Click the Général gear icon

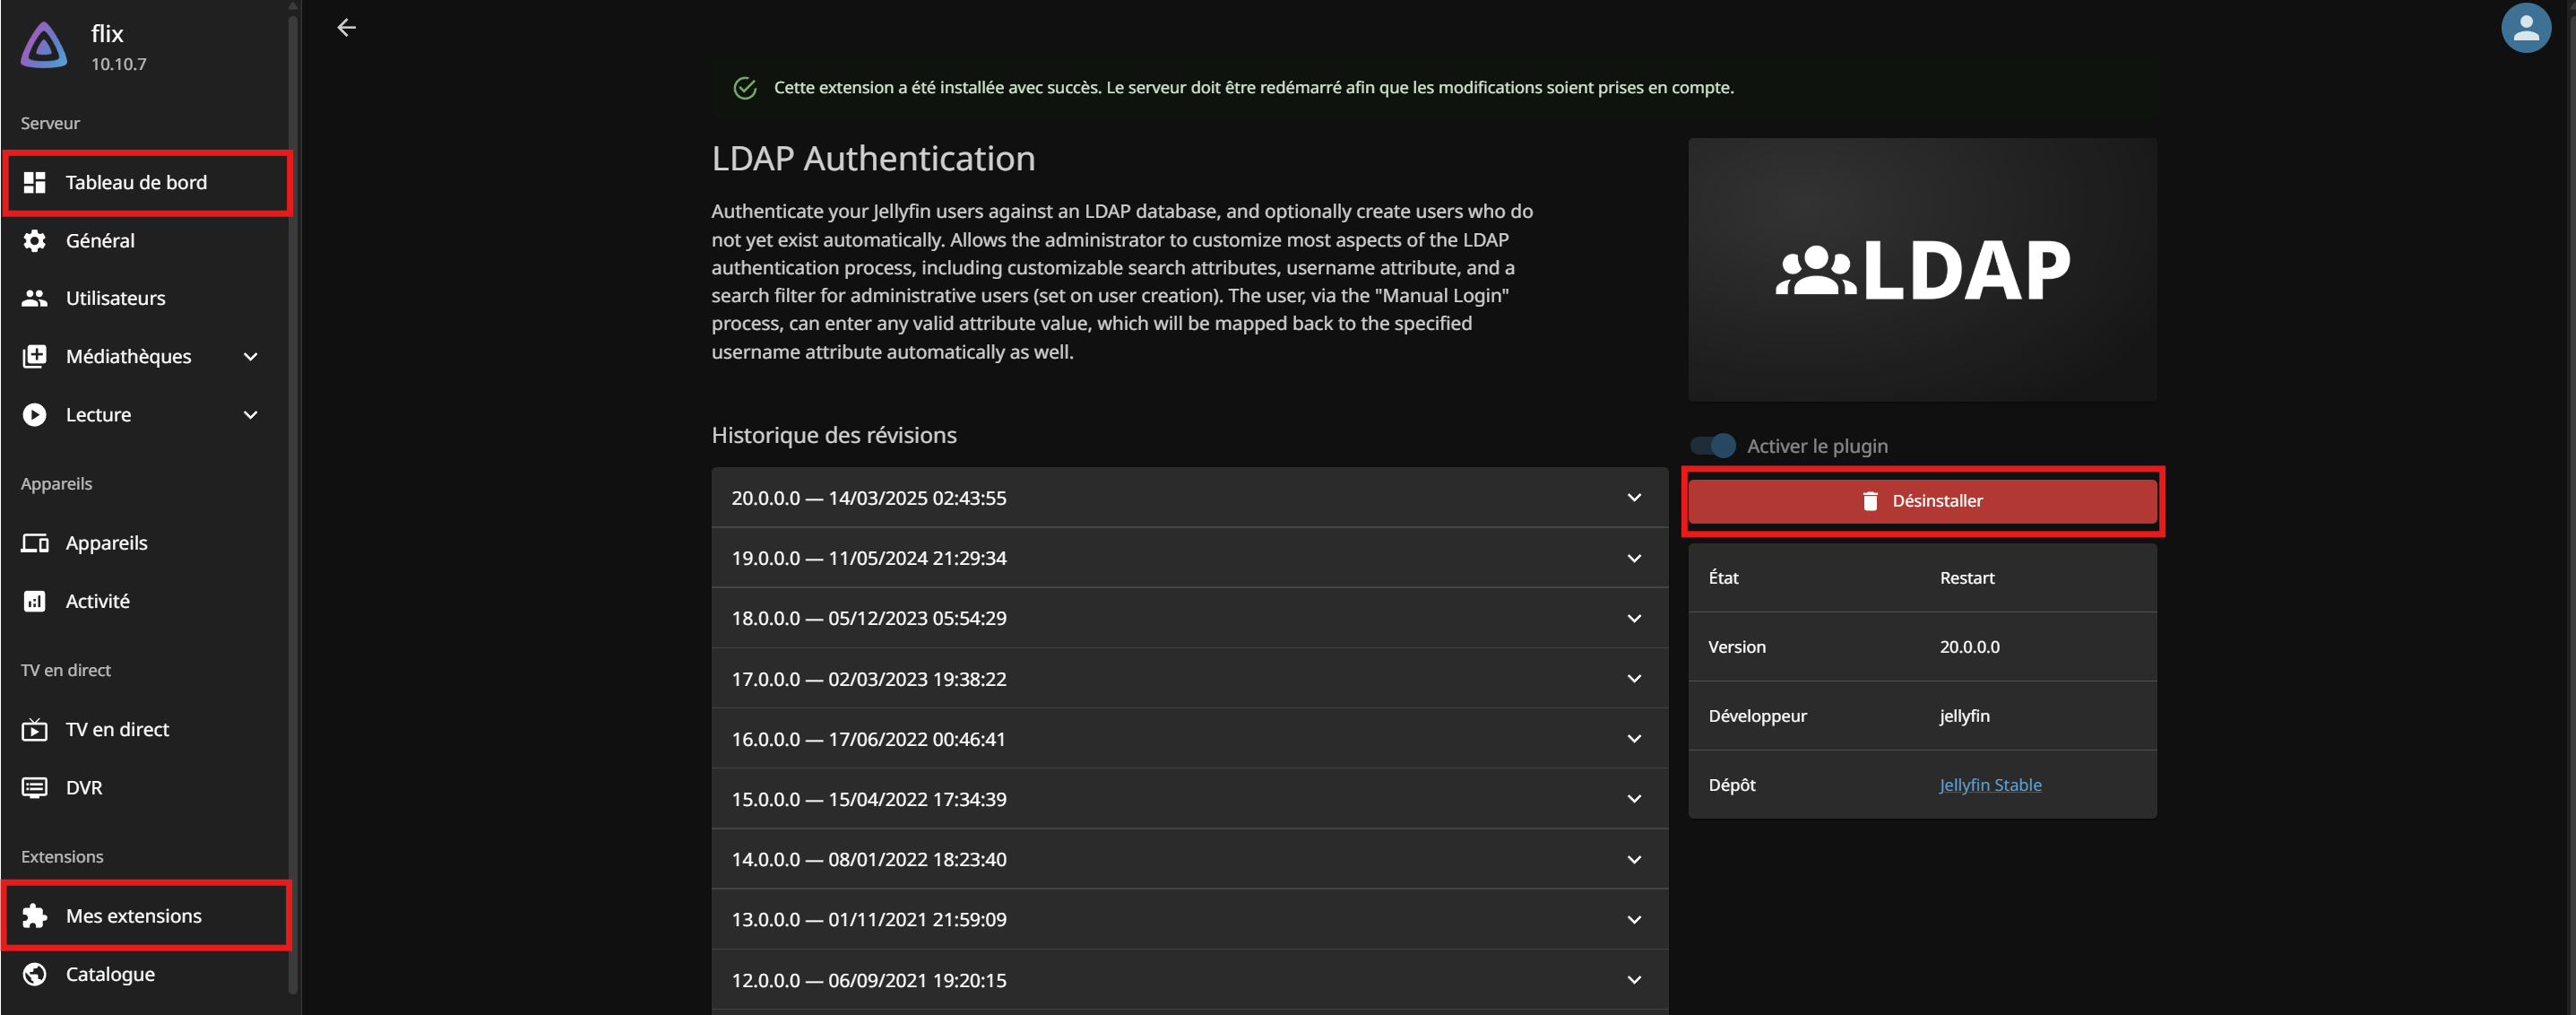tap(35, 241)
